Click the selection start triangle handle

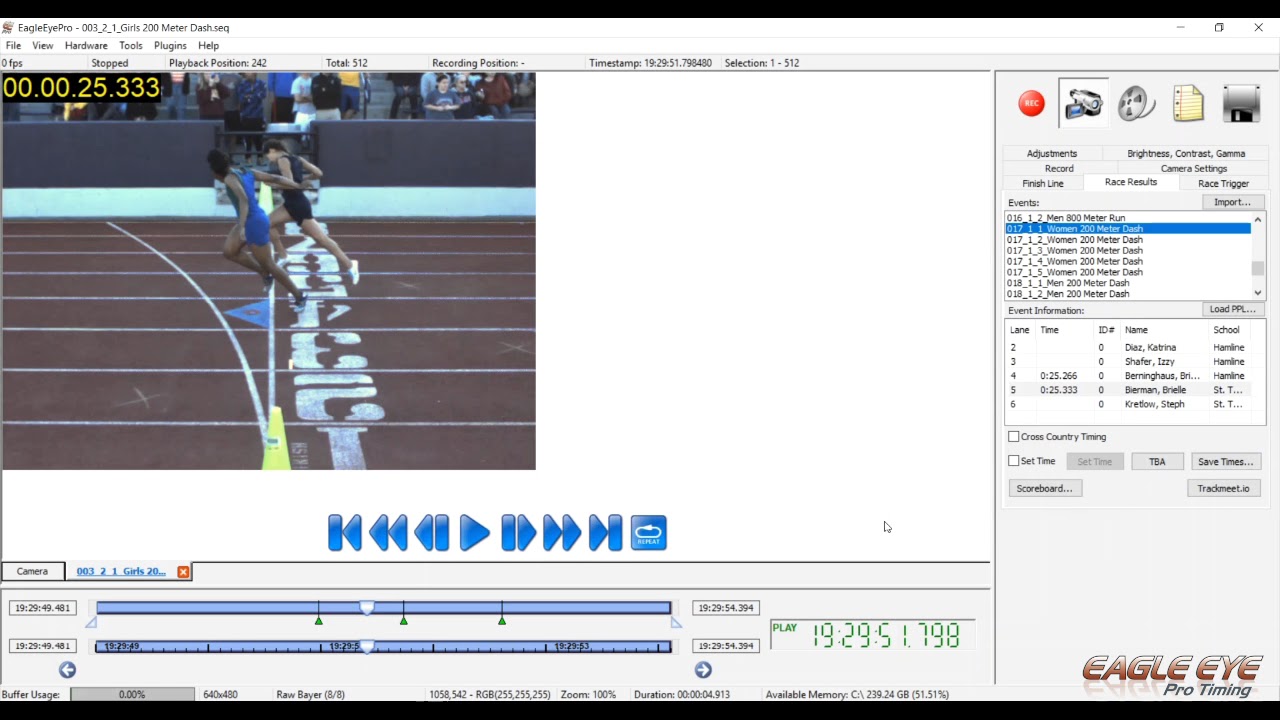[91, 622]
